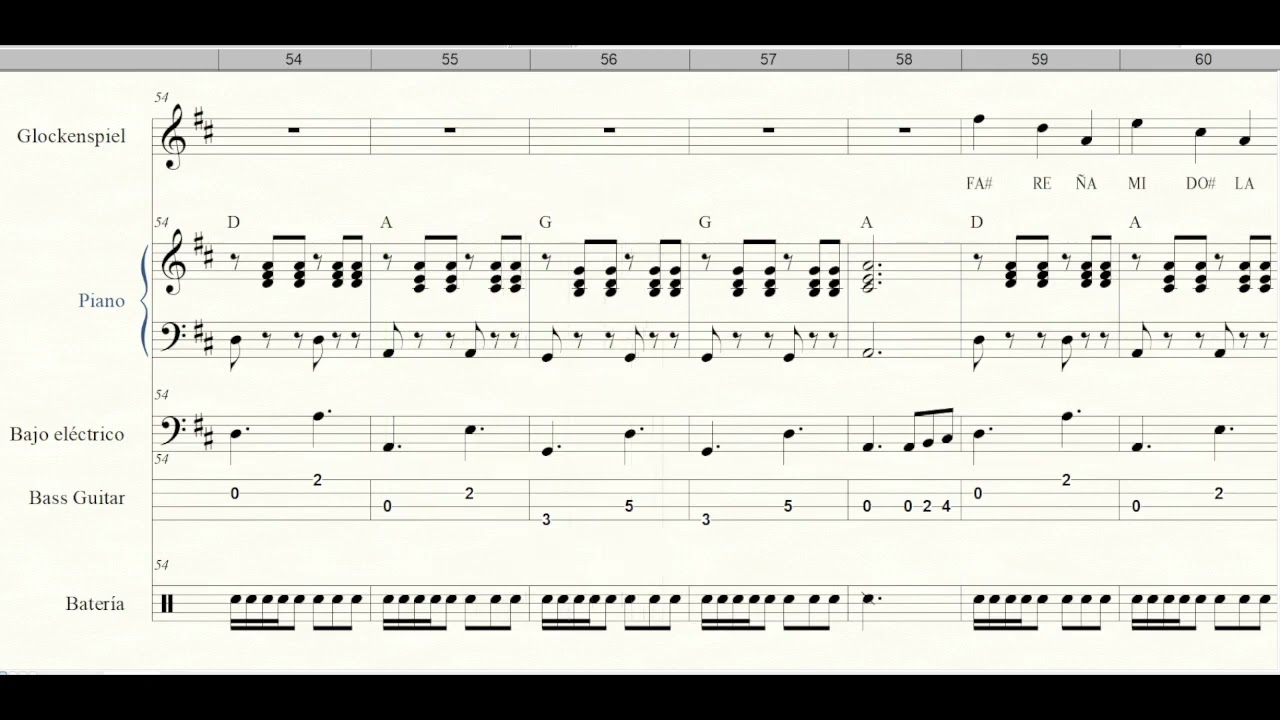Click the LA lyric under Glockenspiel

pos(1244,183)
